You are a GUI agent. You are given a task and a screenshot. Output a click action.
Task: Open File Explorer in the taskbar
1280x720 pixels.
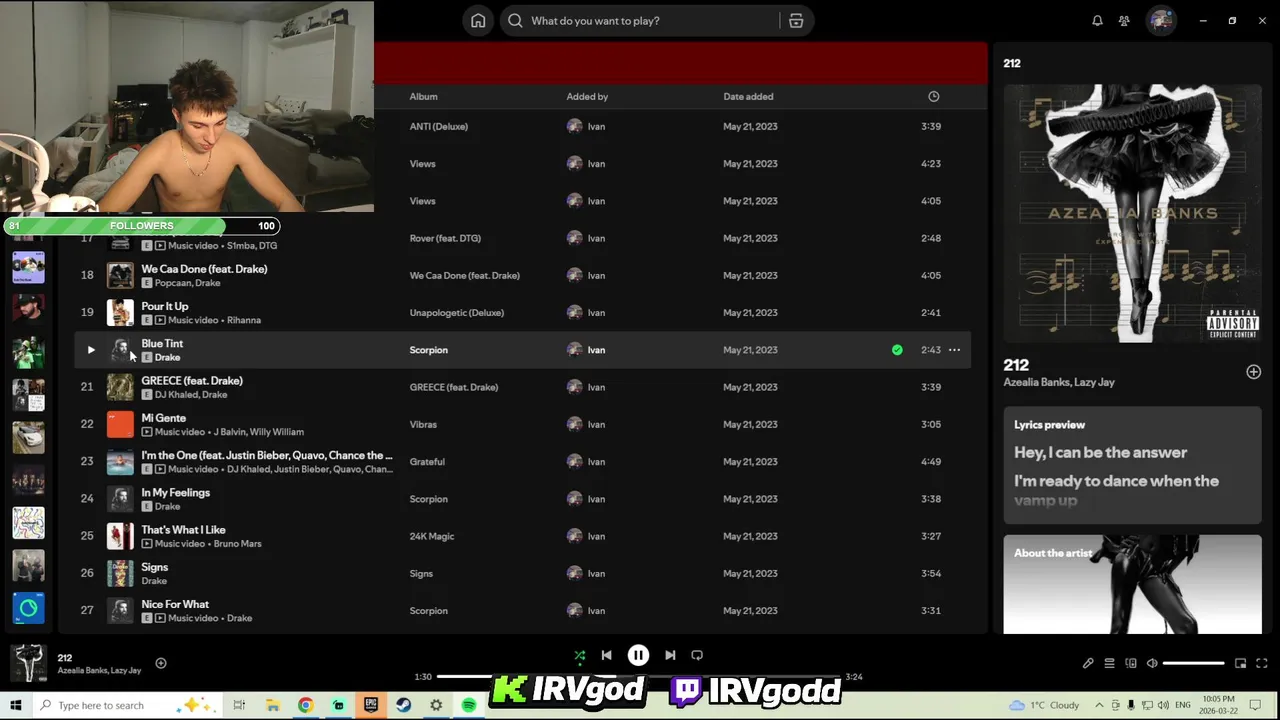click(272, 705)
